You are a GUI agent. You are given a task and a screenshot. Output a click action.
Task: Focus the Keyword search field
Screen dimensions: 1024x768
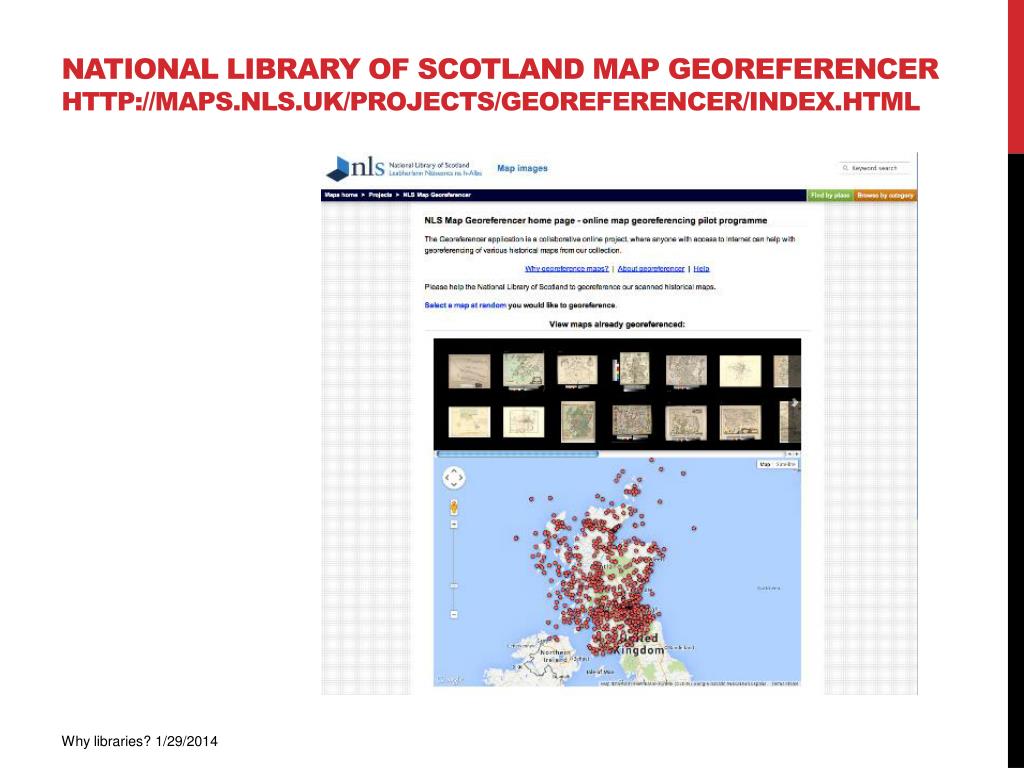click(874, 168)
